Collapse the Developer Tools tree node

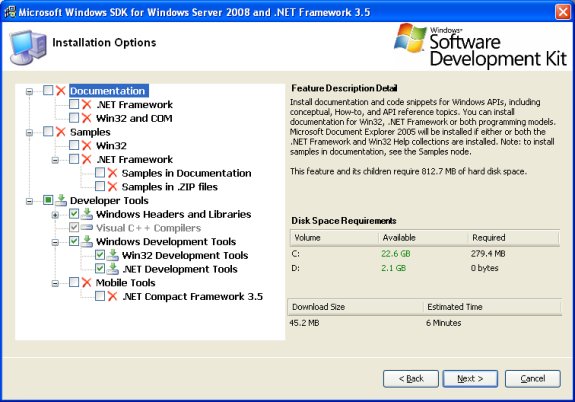[29, 201]
